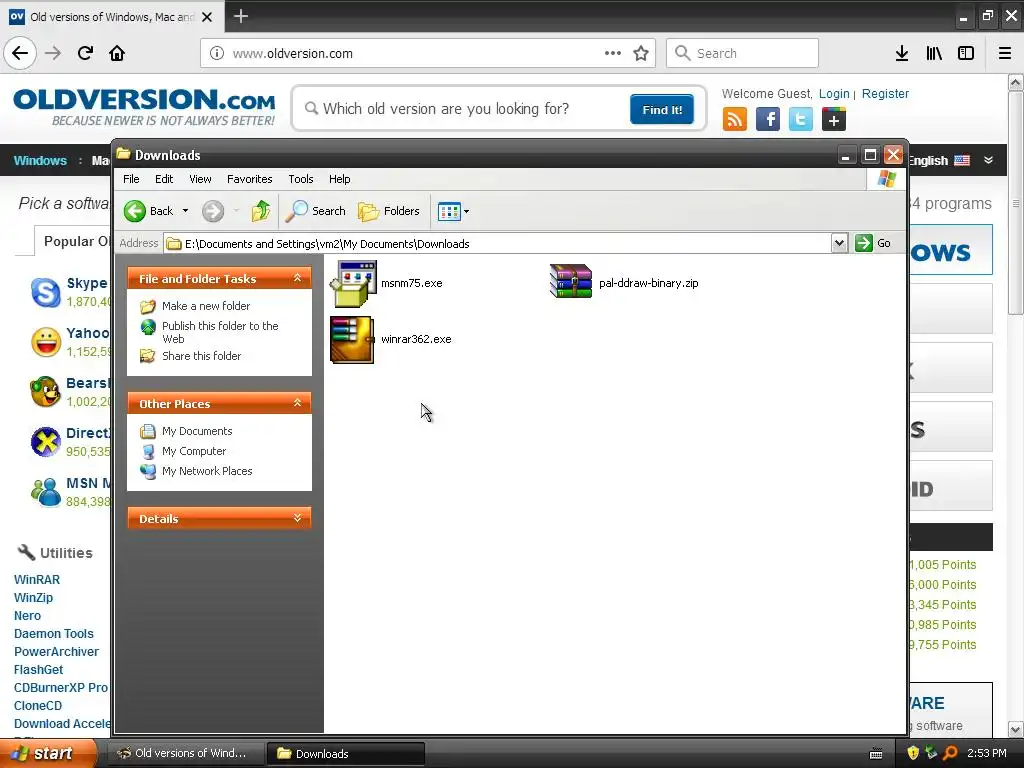Open the Help menu

pyautogui.click(x=340, y=179)
